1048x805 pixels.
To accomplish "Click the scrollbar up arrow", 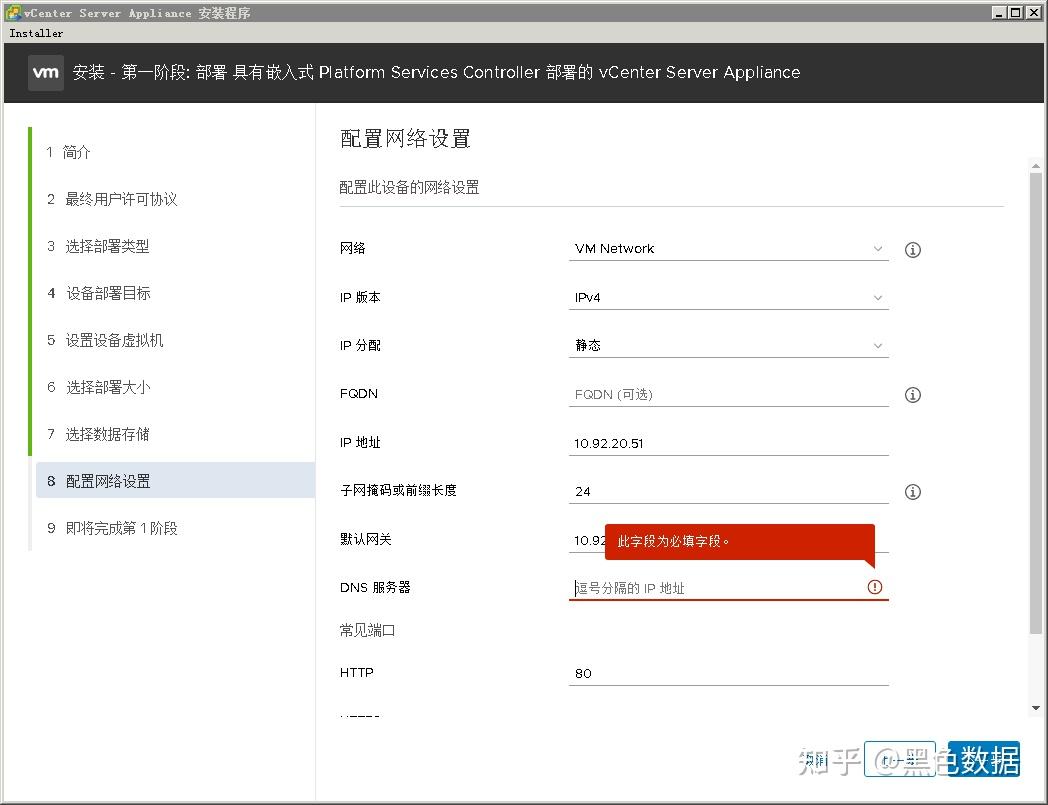I will (1035, 166).
